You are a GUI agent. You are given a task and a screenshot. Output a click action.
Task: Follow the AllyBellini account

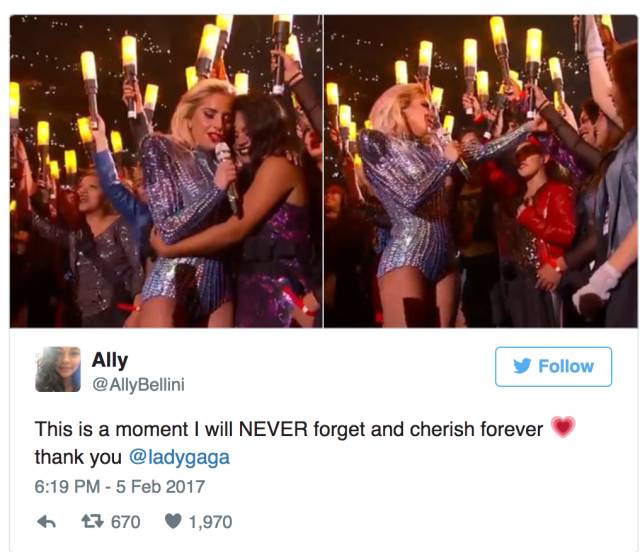[x=553, y=367]
